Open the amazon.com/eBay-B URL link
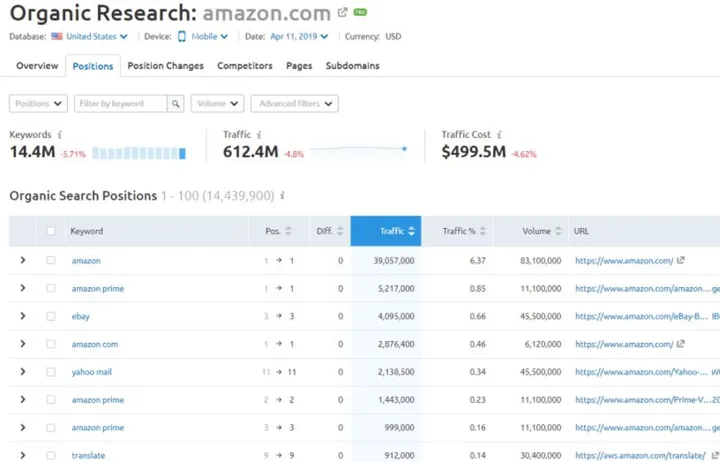Image resolution: width=720 pixels, height=462 pixels. click(641, 316)
